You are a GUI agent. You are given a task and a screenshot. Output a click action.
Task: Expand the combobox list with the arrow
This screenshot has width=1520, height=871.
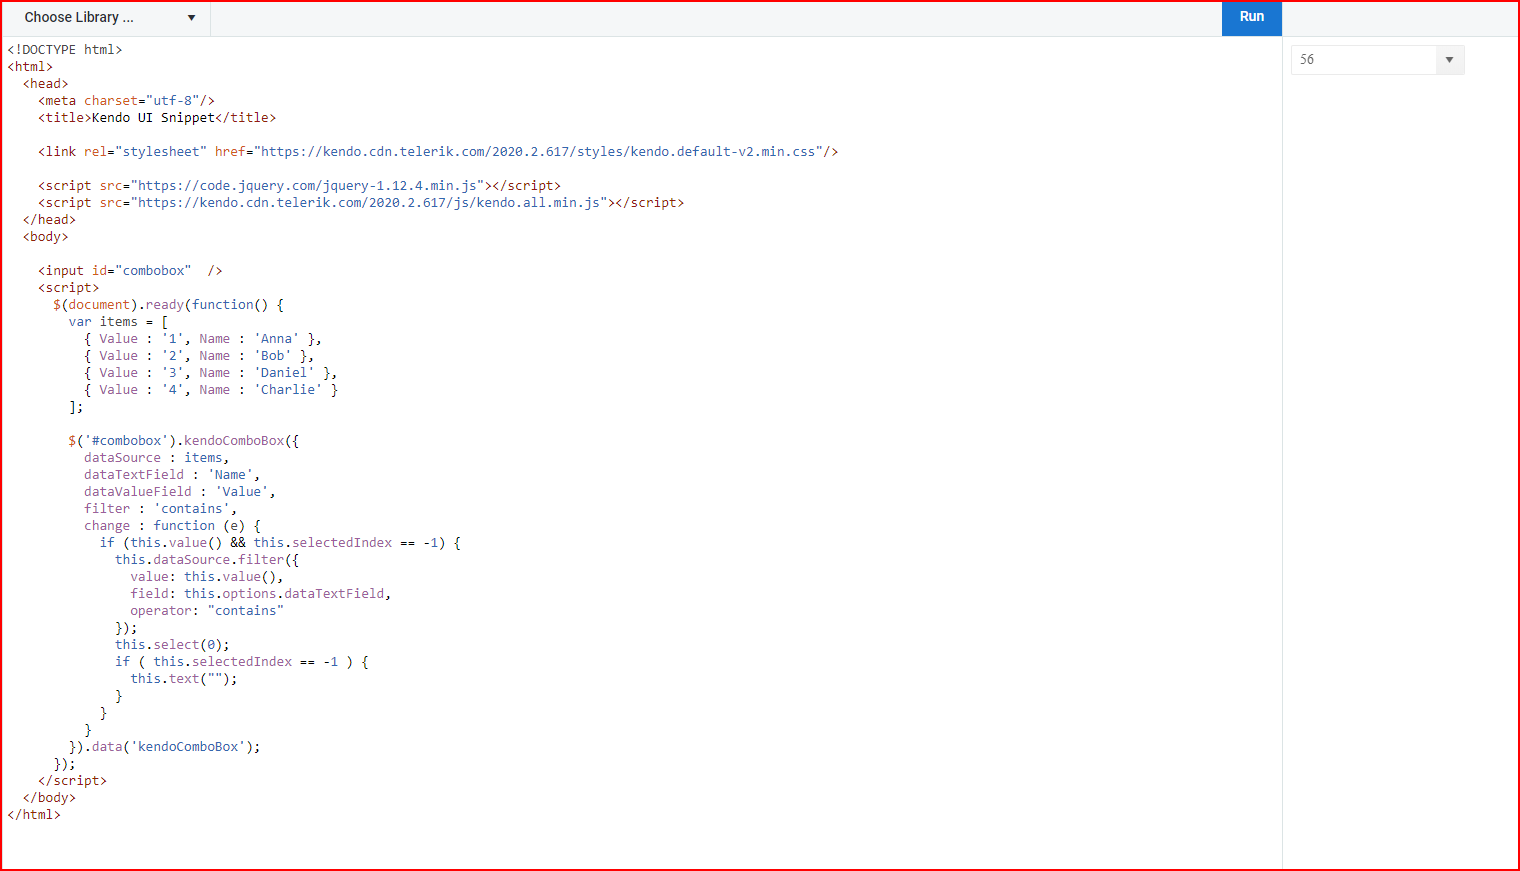pyautogui.click(x=1449, y=60)
